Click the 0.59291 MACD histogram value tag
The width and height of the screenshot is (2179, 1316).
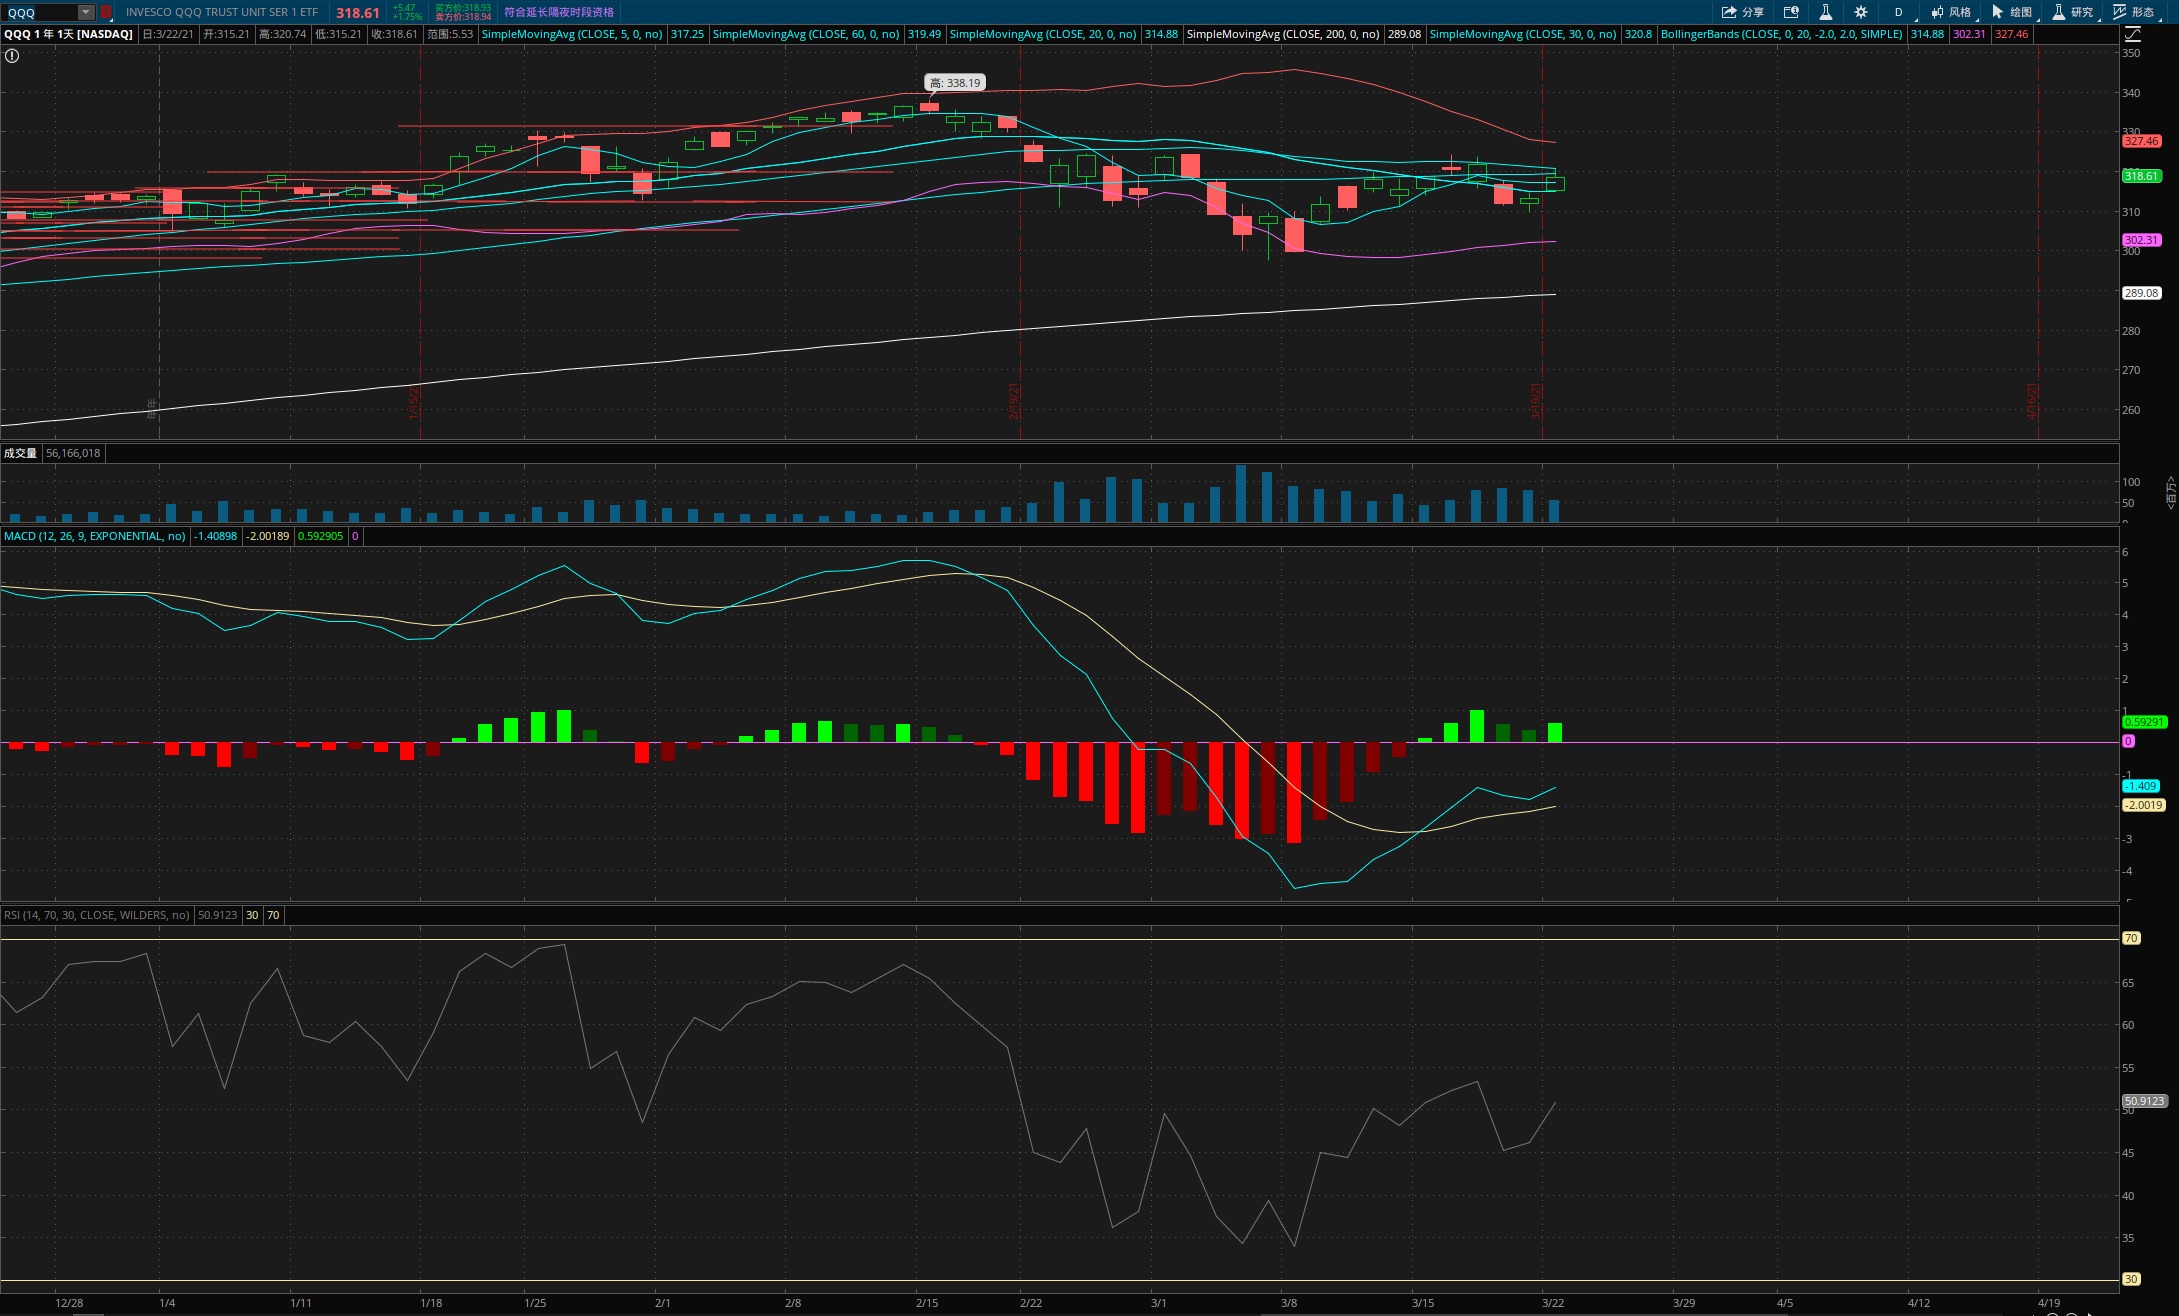(x=2144, y=722)
